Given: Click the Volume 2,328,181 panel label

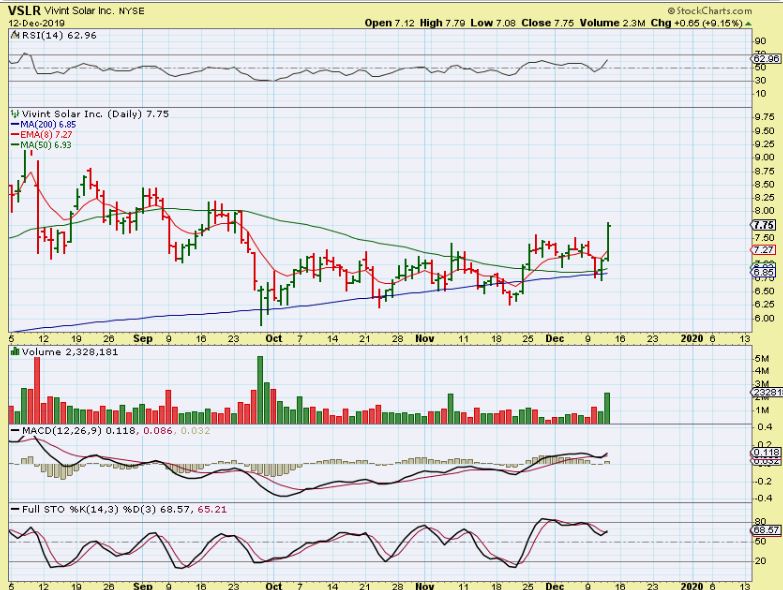Looking at the screenshot, I should tap(70, 352).
